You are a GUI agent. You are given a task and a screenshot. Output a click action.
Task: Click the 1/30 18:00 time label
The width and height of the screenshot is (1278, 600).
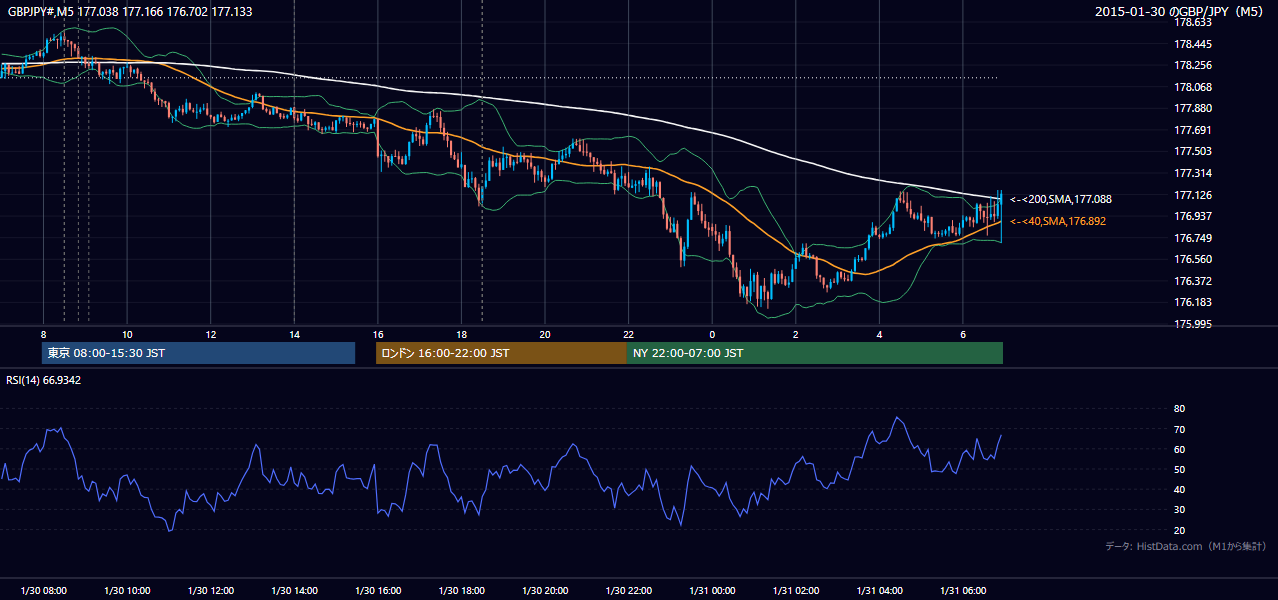461,590
